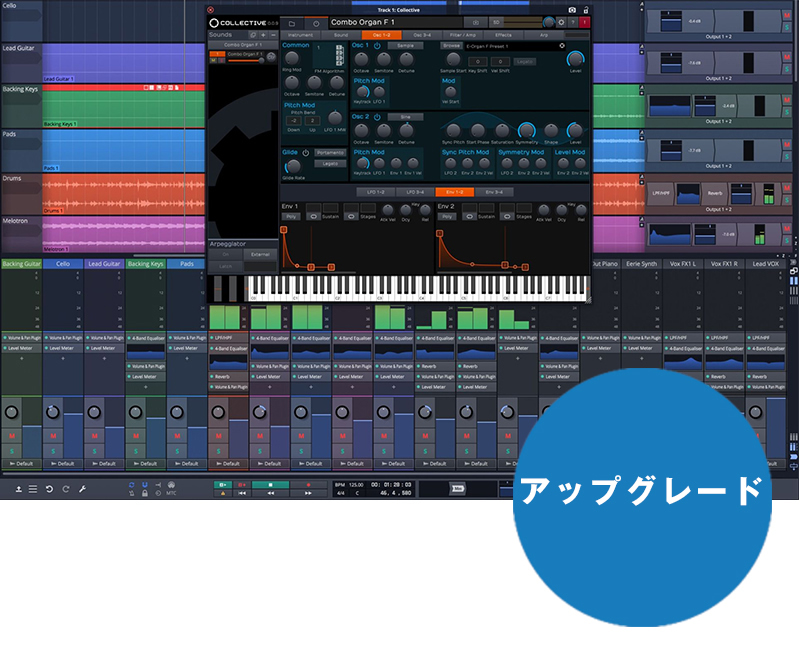
Task: Mute the Backing Keys mixer channel
Action: [x=136, y=436]
